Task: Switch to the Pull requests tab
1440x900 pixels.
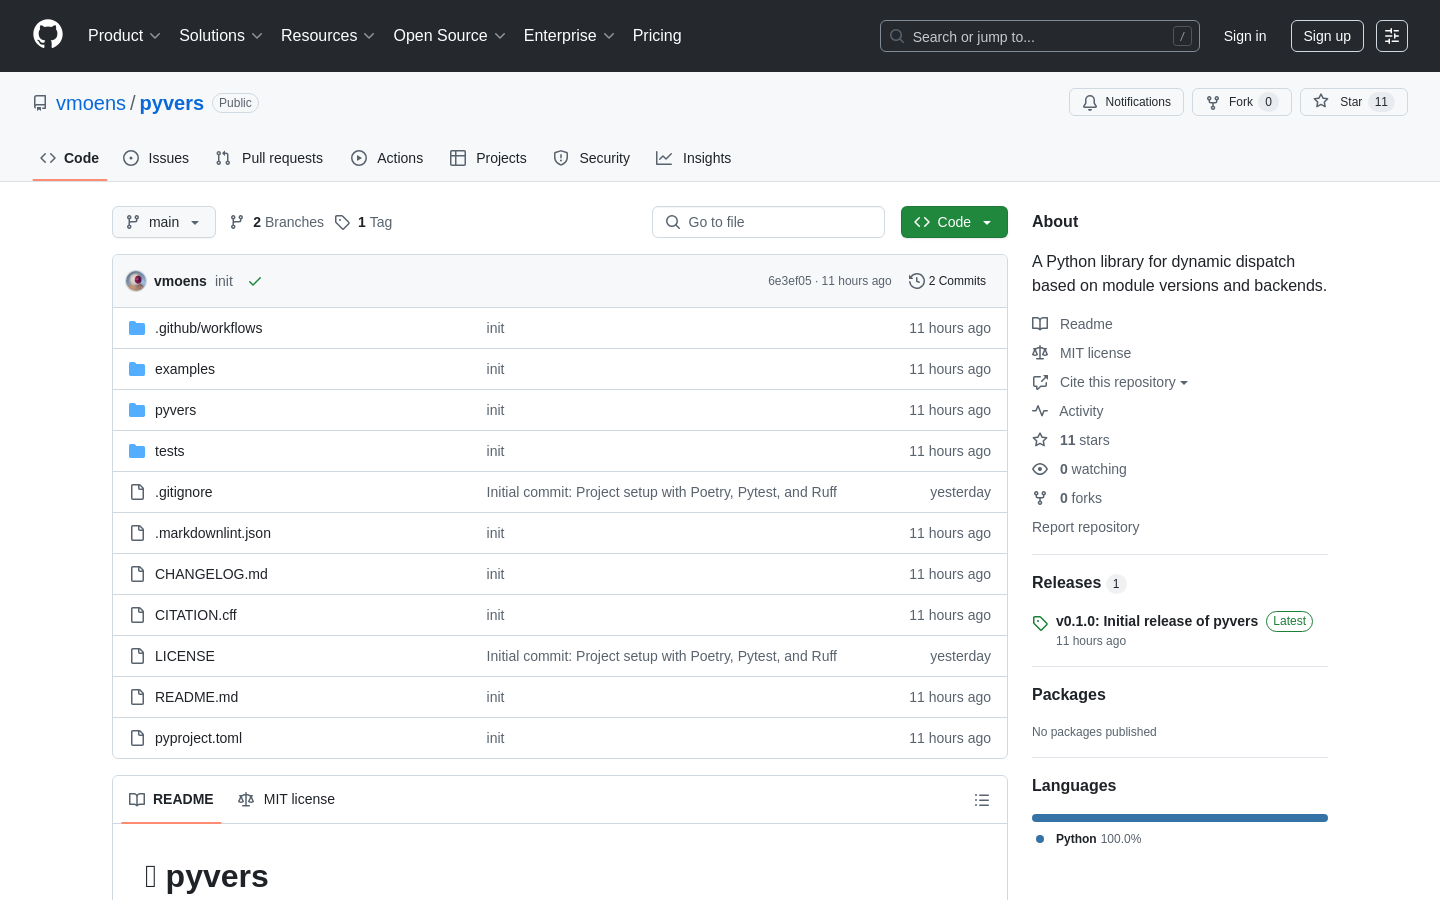Action: pos(269,158)
